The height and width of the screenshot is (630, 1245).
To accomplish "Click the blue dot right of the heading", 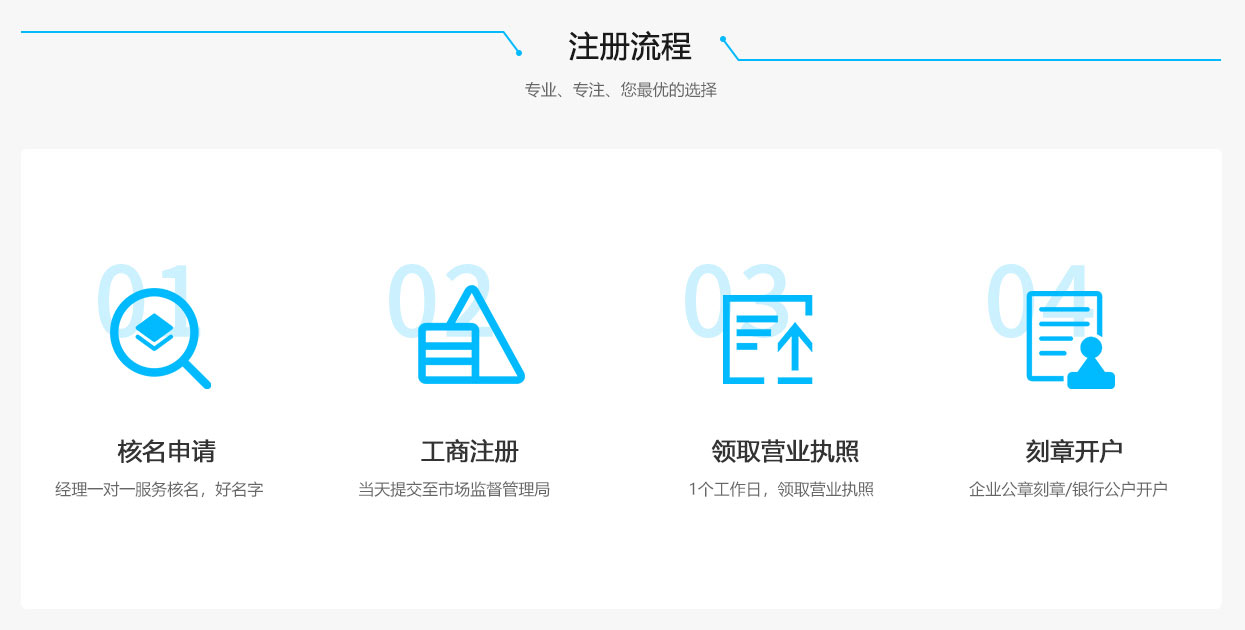I will [723, 40].
